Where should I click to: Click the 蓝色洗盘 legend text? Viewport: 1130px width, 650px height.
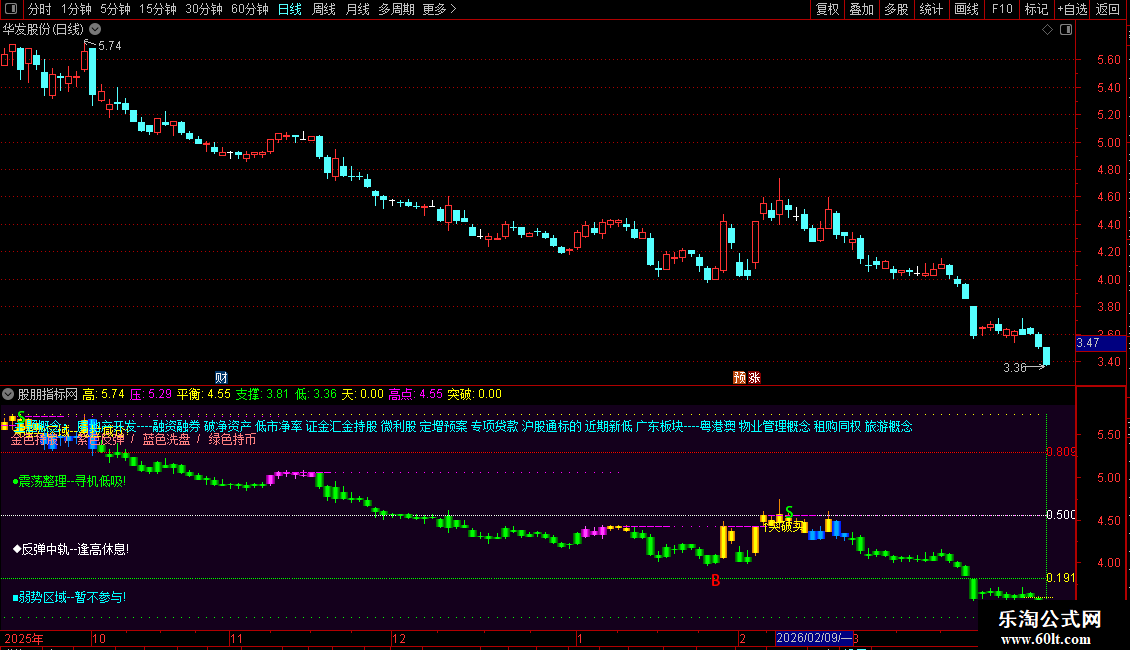coord(166,440)
